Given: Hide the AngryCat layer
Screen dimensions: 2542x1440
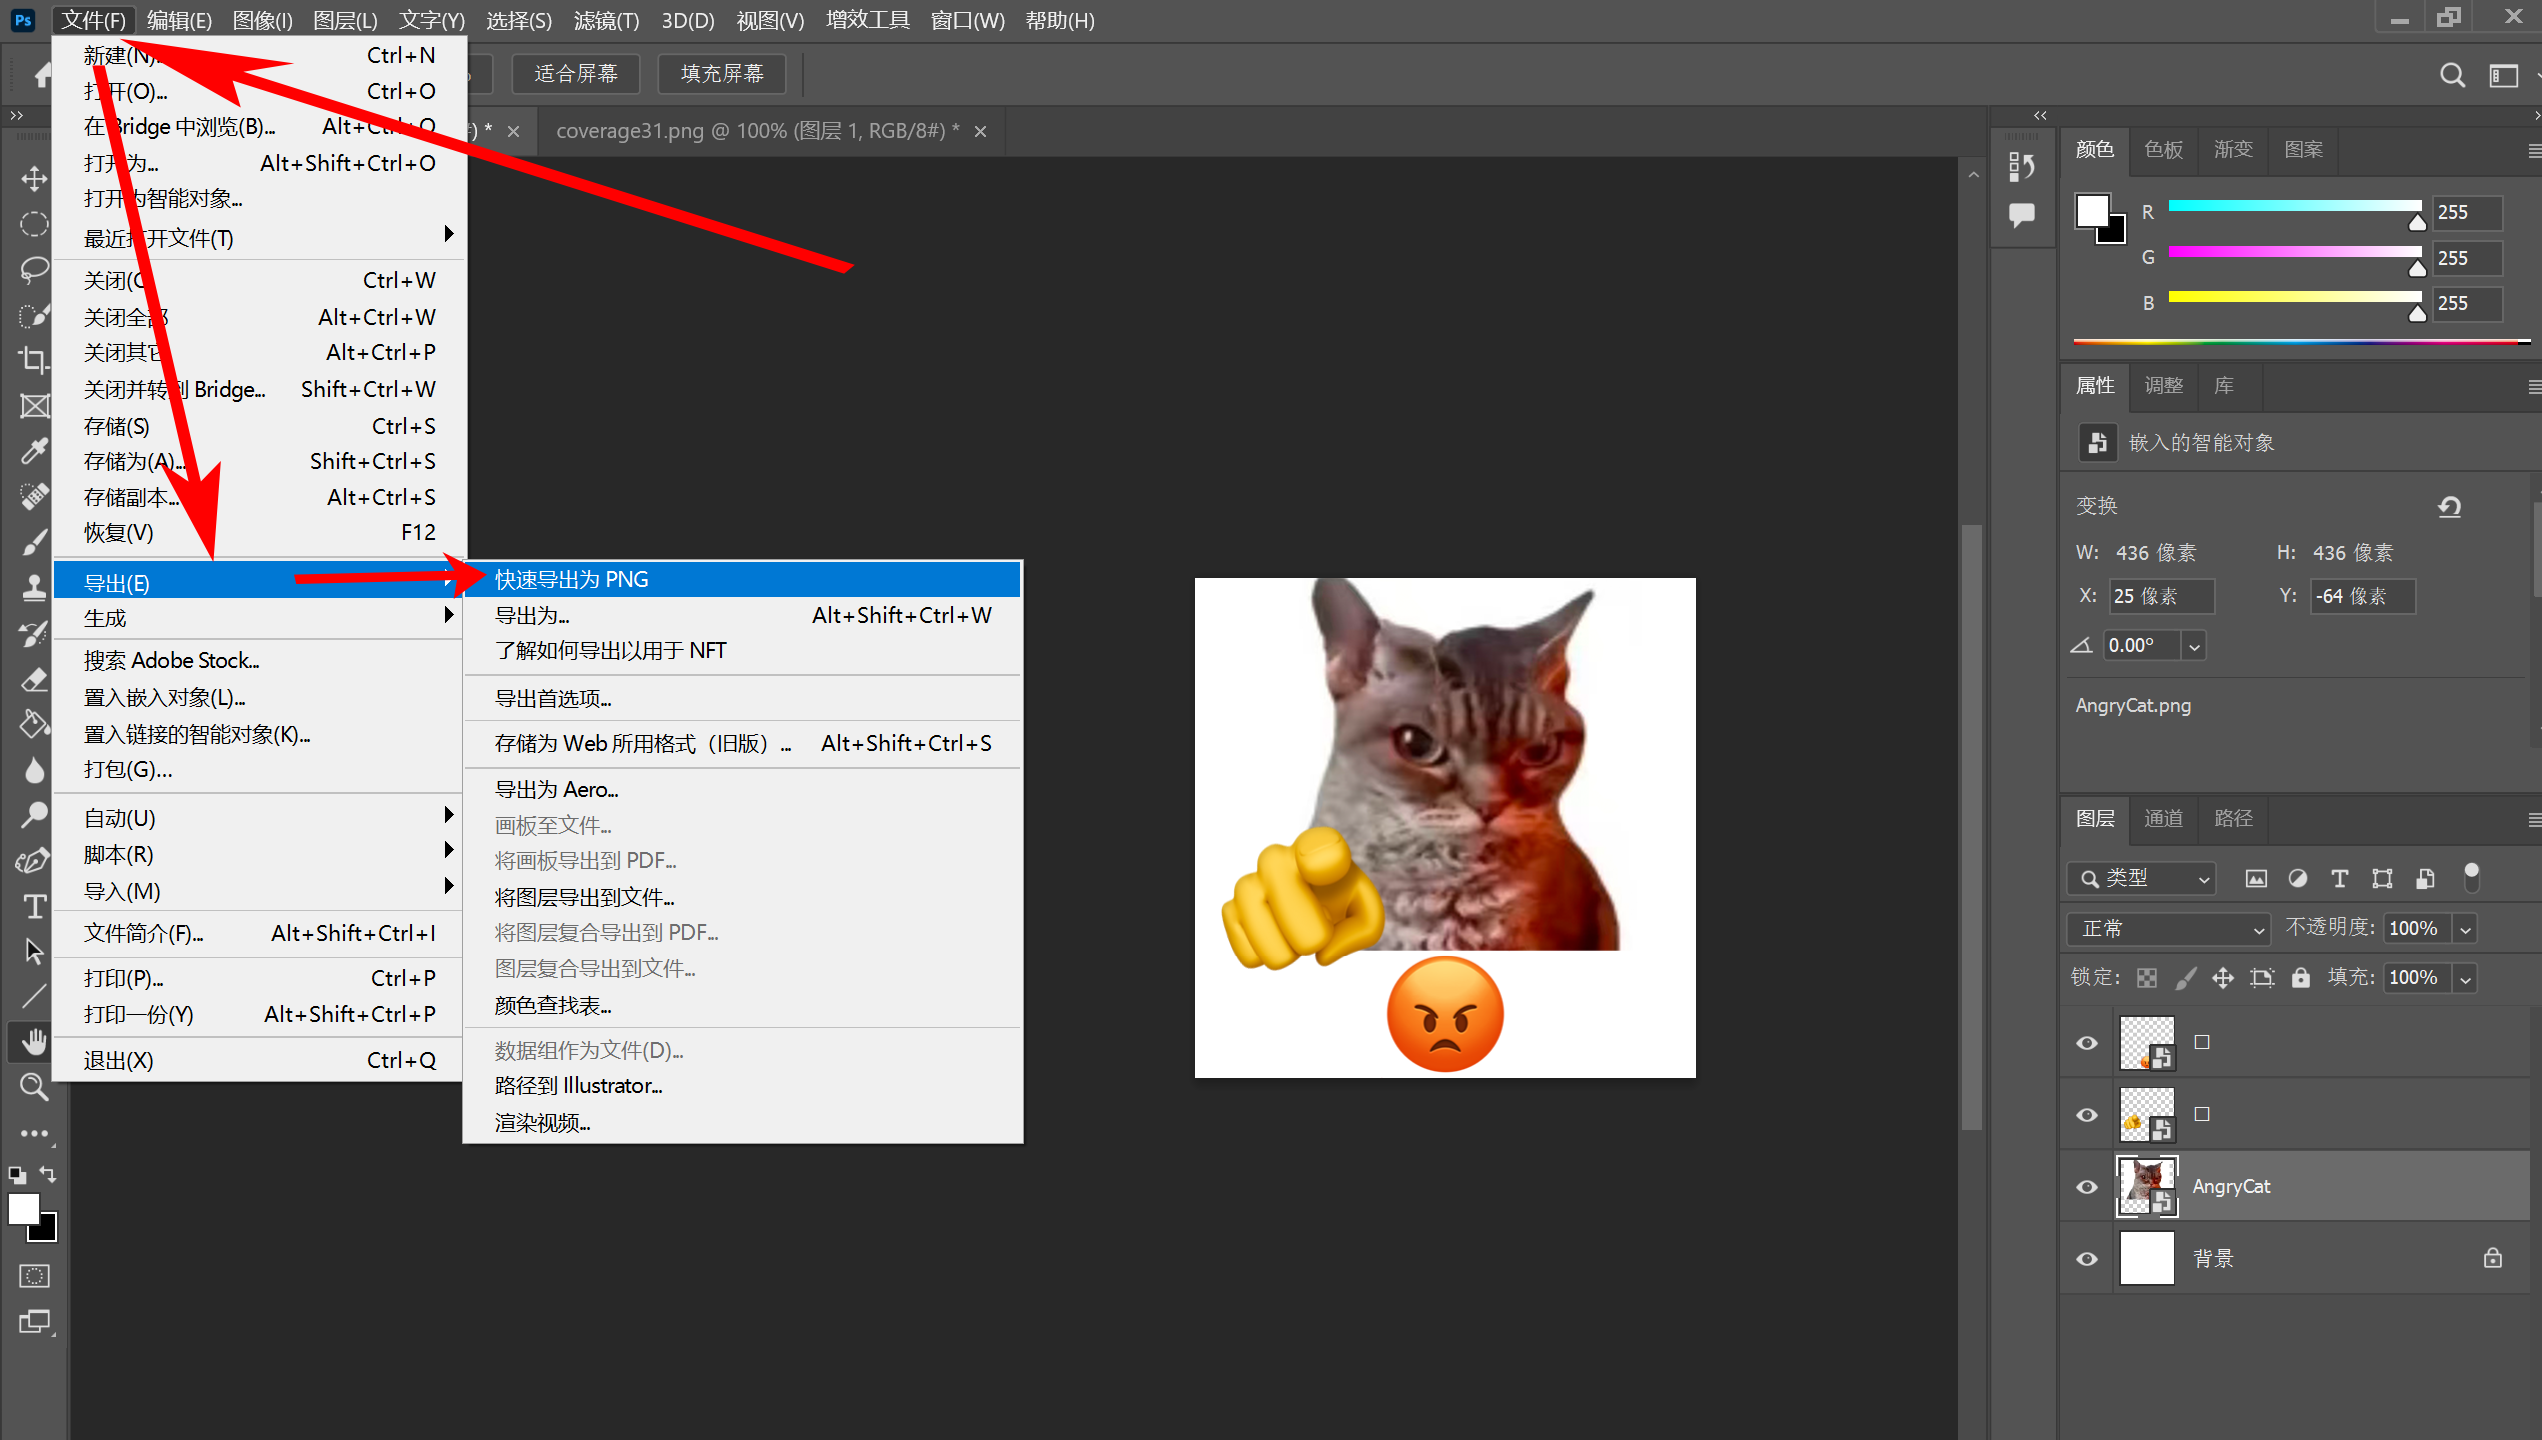Looking at the screenshot, I should coord(2087,1187).
